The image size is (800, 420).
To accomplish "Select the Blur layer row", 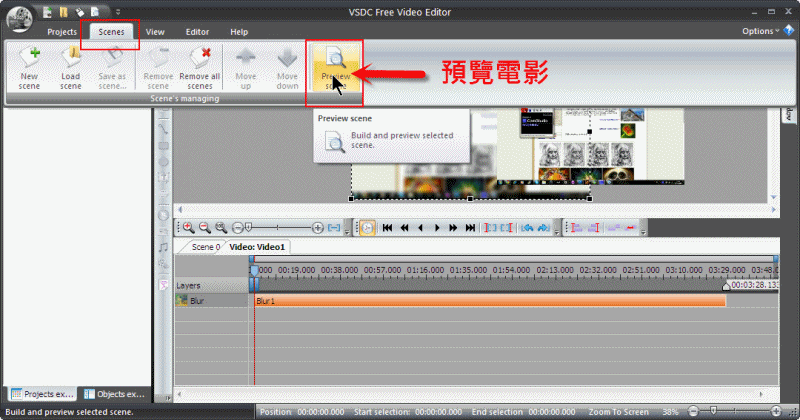I will tap(212, 301).
